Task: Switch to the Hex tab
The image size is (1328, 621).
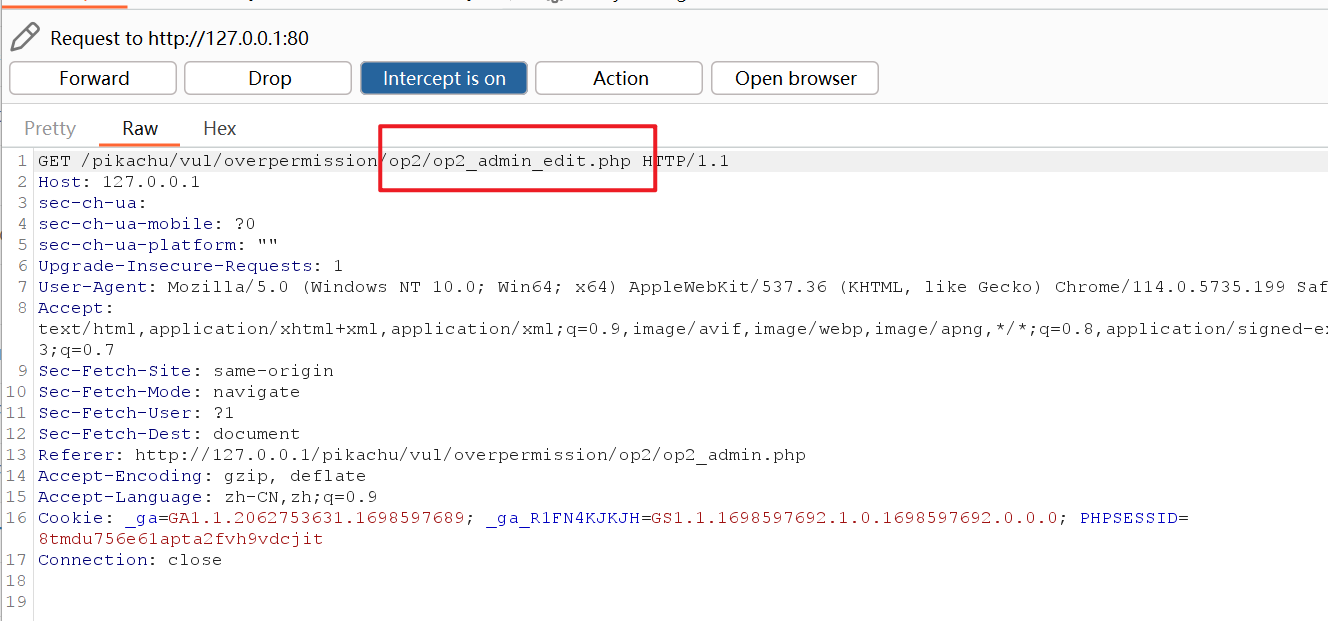Action: tap(219, 128)
